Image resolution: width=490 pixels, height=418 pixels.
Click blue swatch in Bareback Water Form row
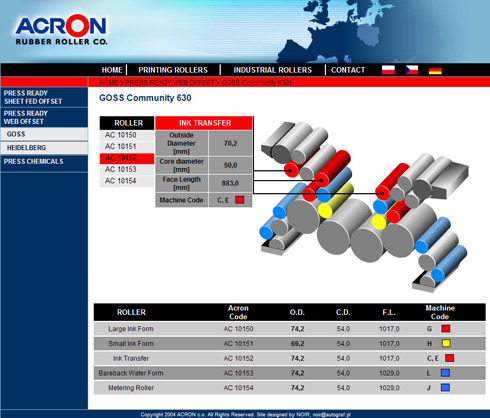(445, 373)
